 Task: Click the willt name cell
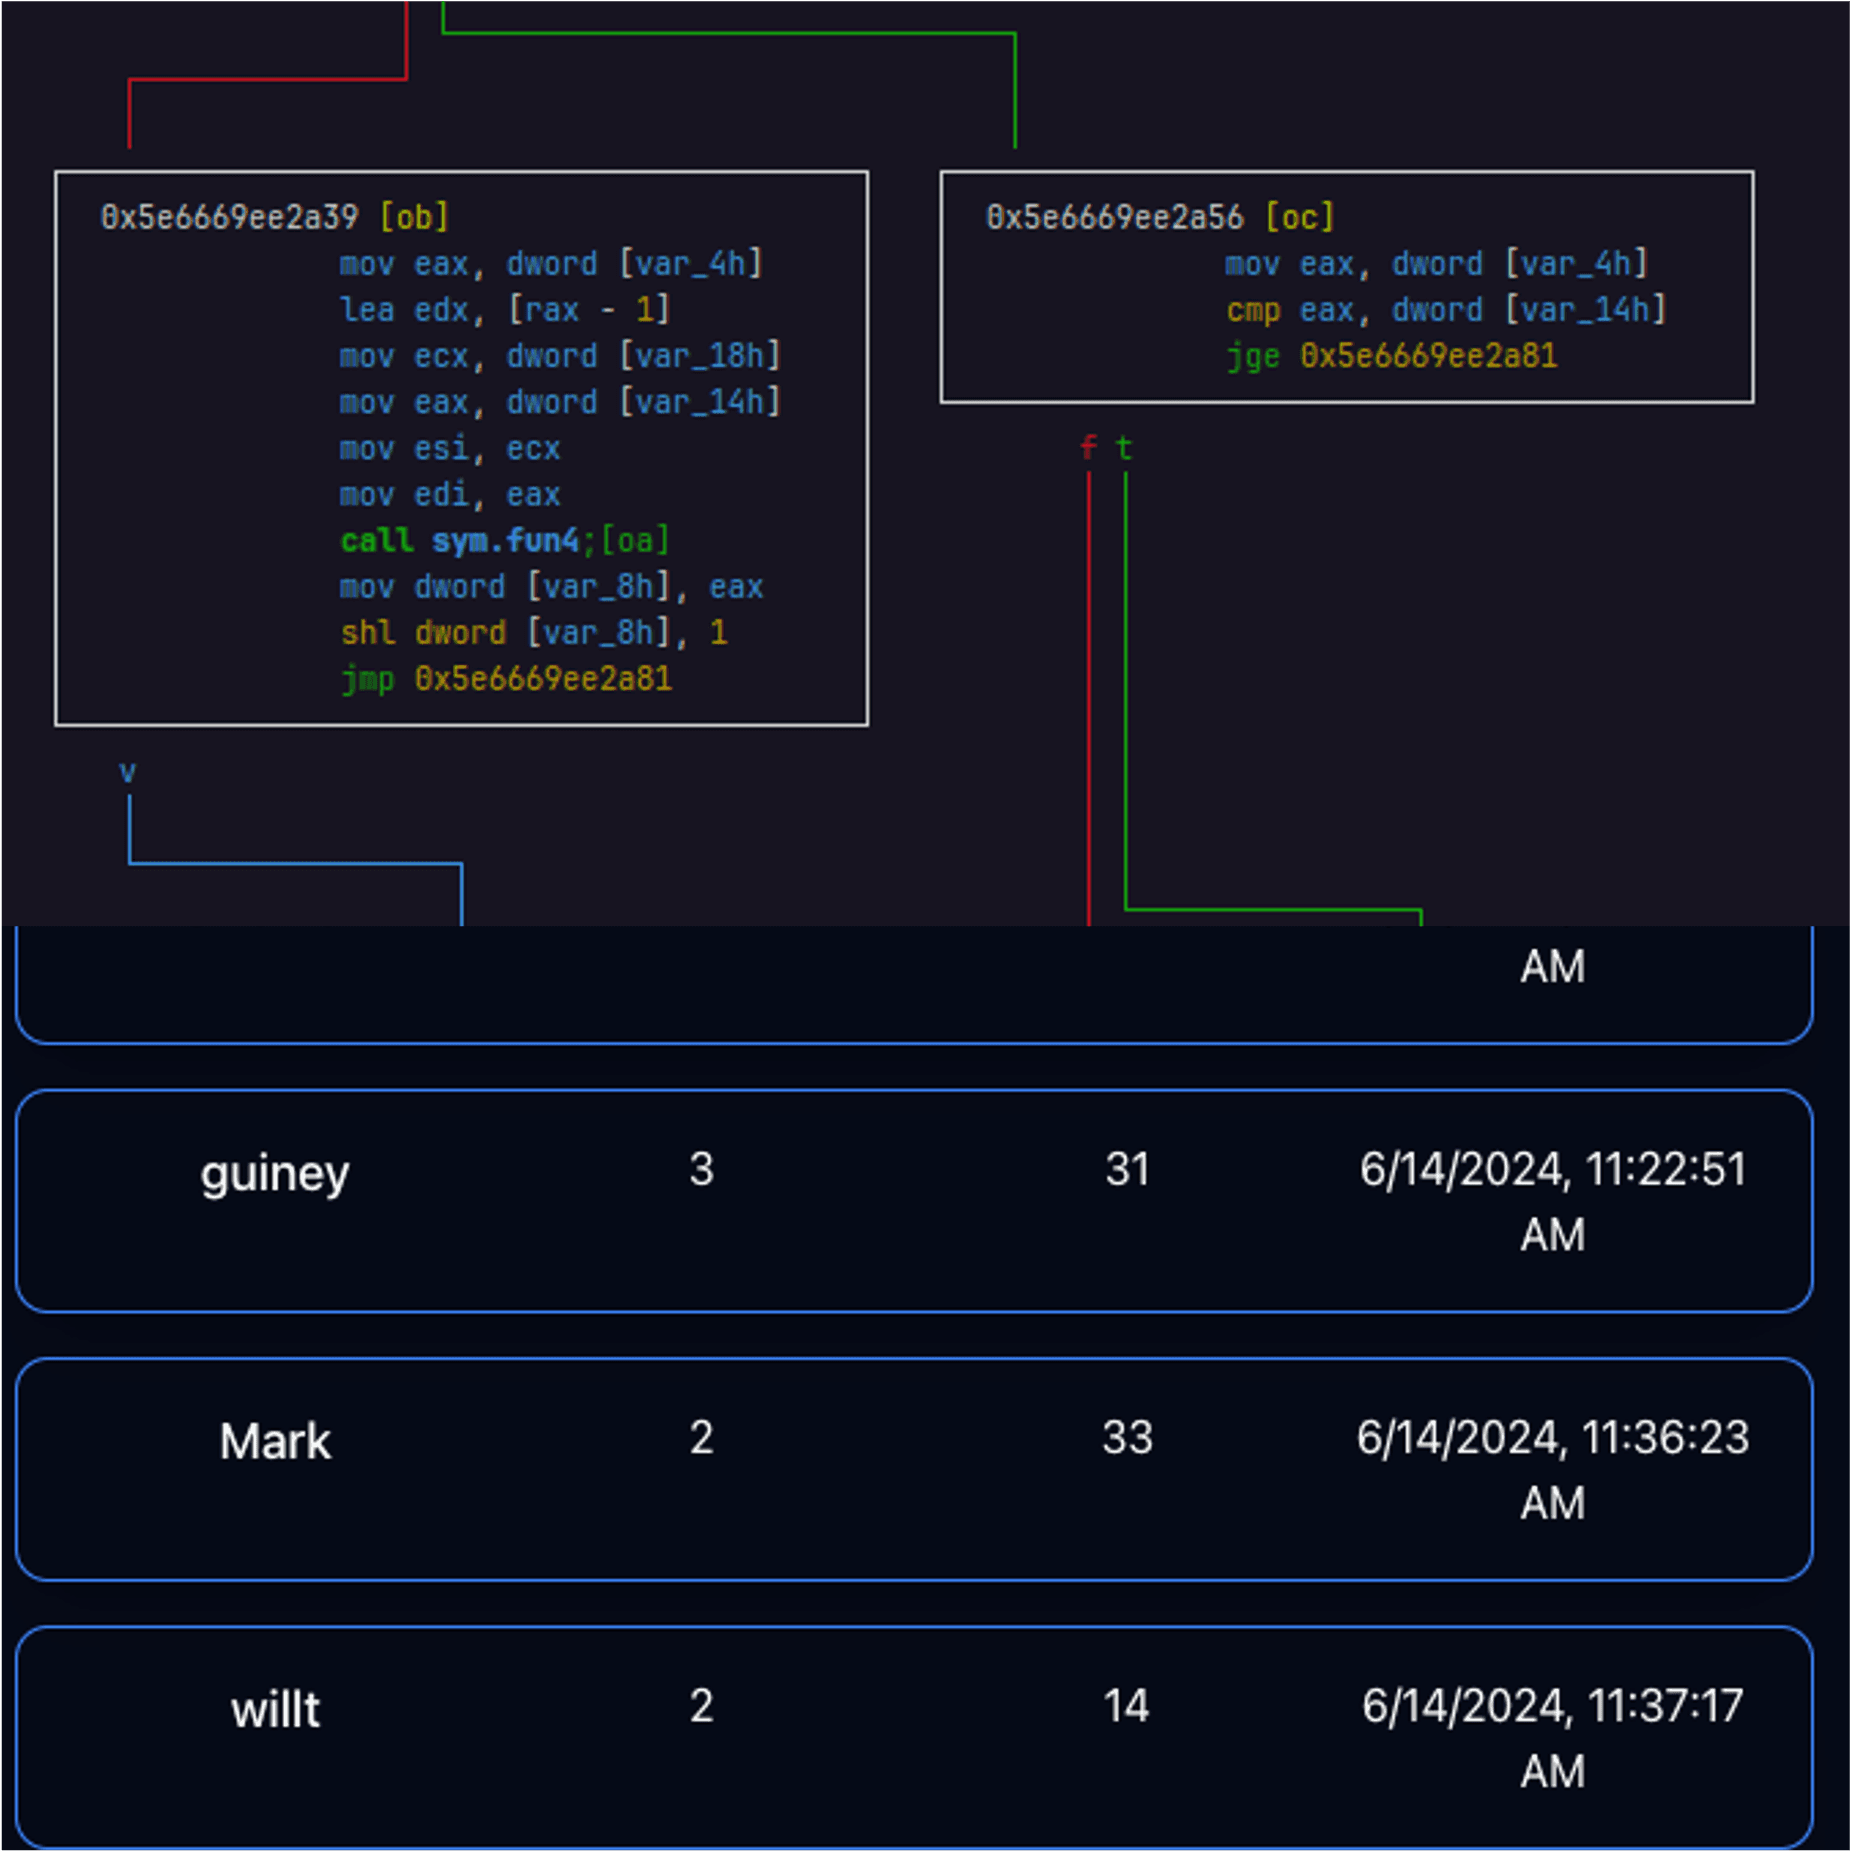coord(275,1709)
